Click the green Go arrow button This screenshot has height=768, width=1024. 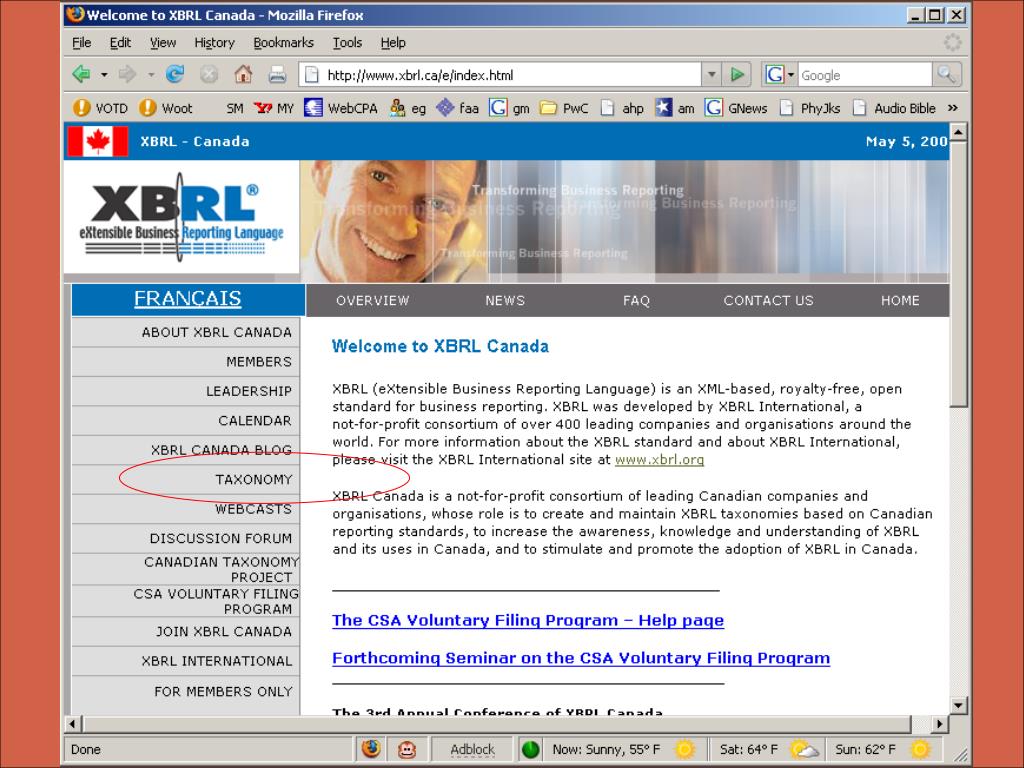pos(737,74)
